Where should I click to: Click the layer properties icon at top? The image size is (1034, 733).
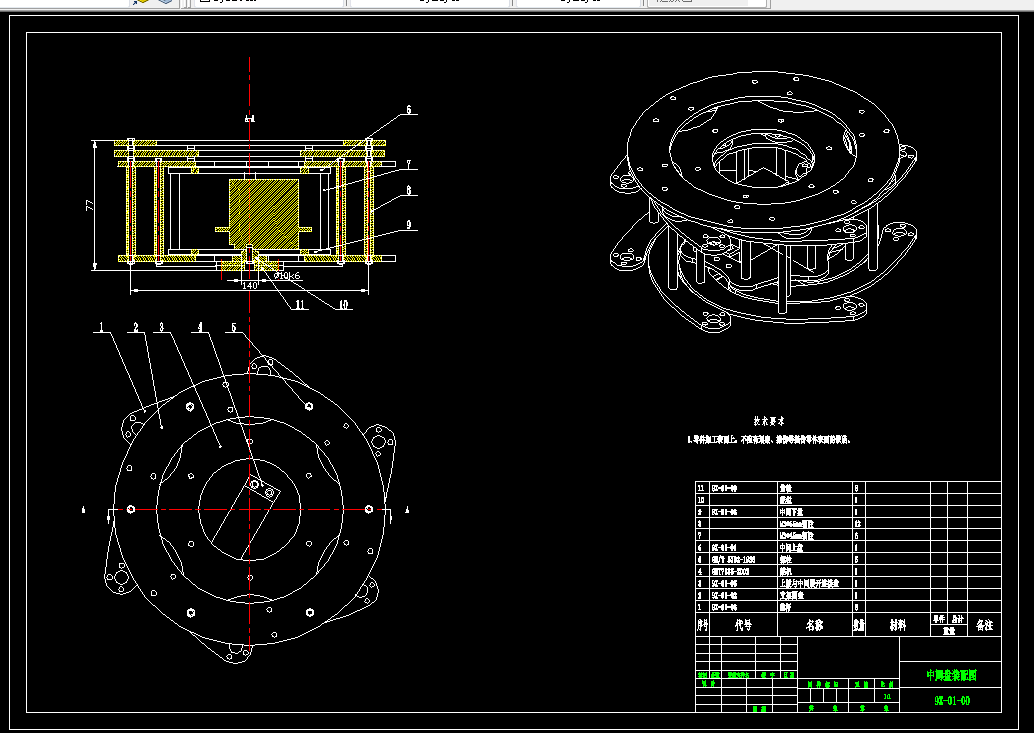[x=140, y=1]
